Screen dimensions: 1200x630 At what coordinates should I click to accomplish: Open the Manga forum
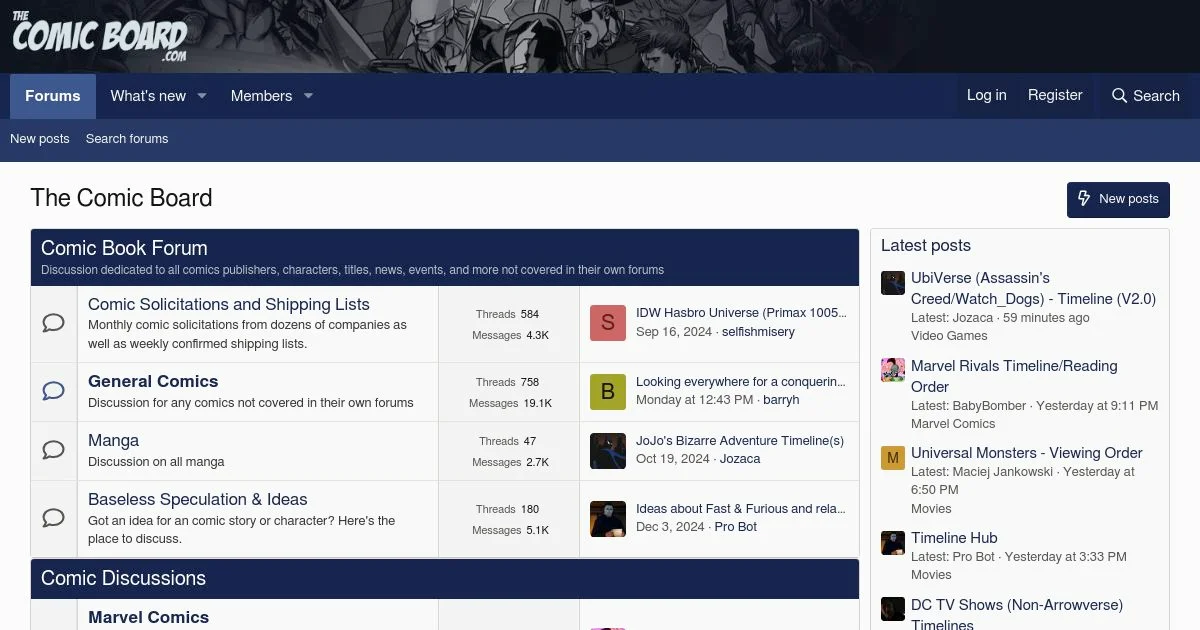[113, 440]
